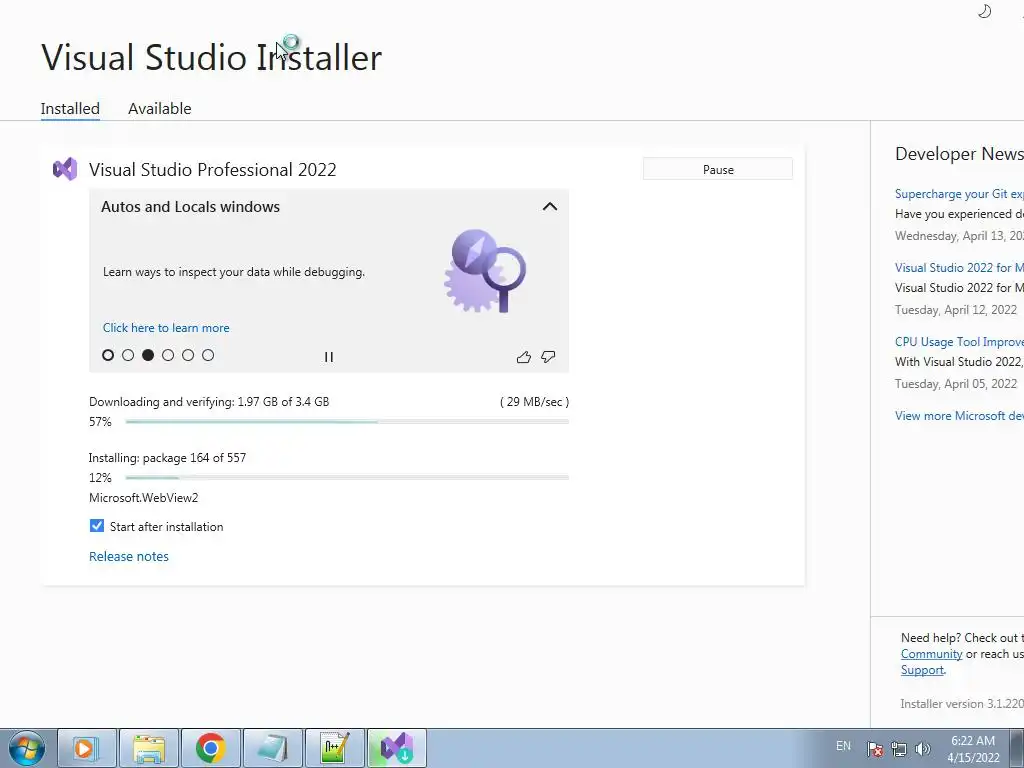Viewport: 1024px width, 768px height.
Task: Click Installing package 164 of 557 text
Action: click(167, 458)
